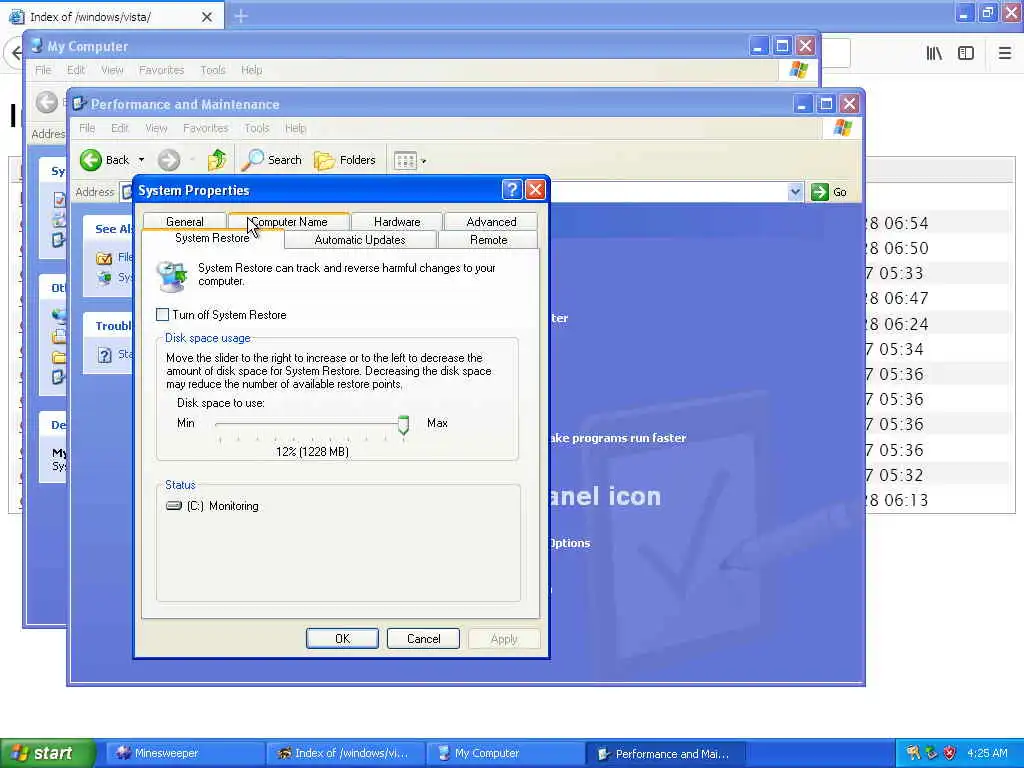Click the Apply button

click(x=504, y=639)
